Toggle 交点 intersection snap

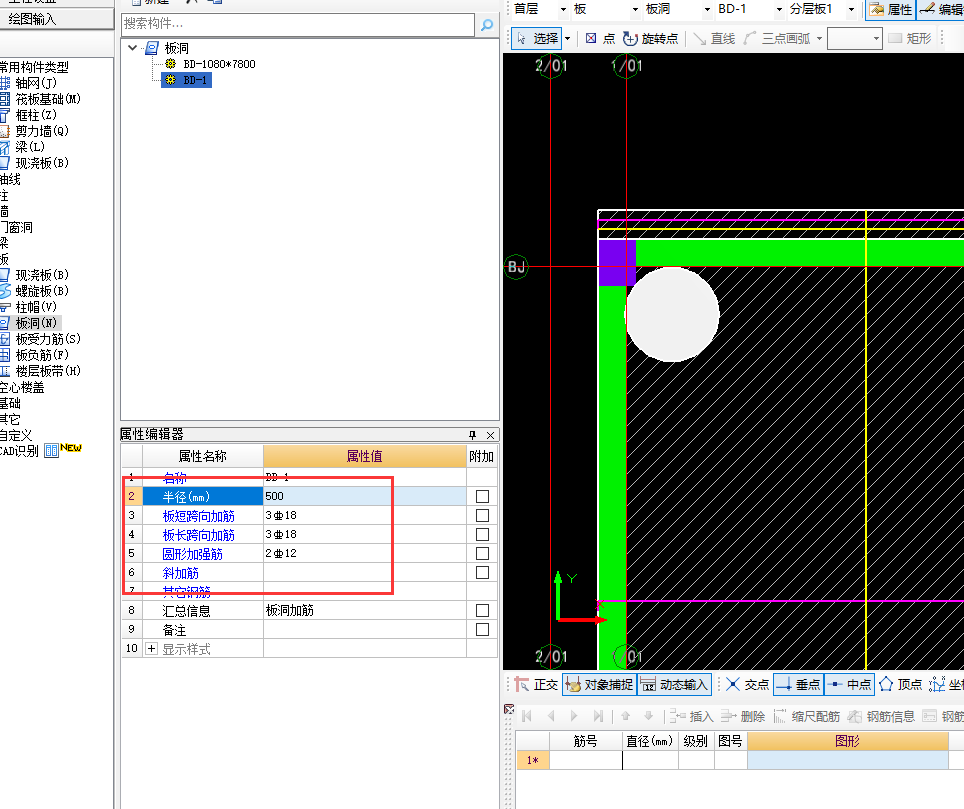tap(747, 684)
